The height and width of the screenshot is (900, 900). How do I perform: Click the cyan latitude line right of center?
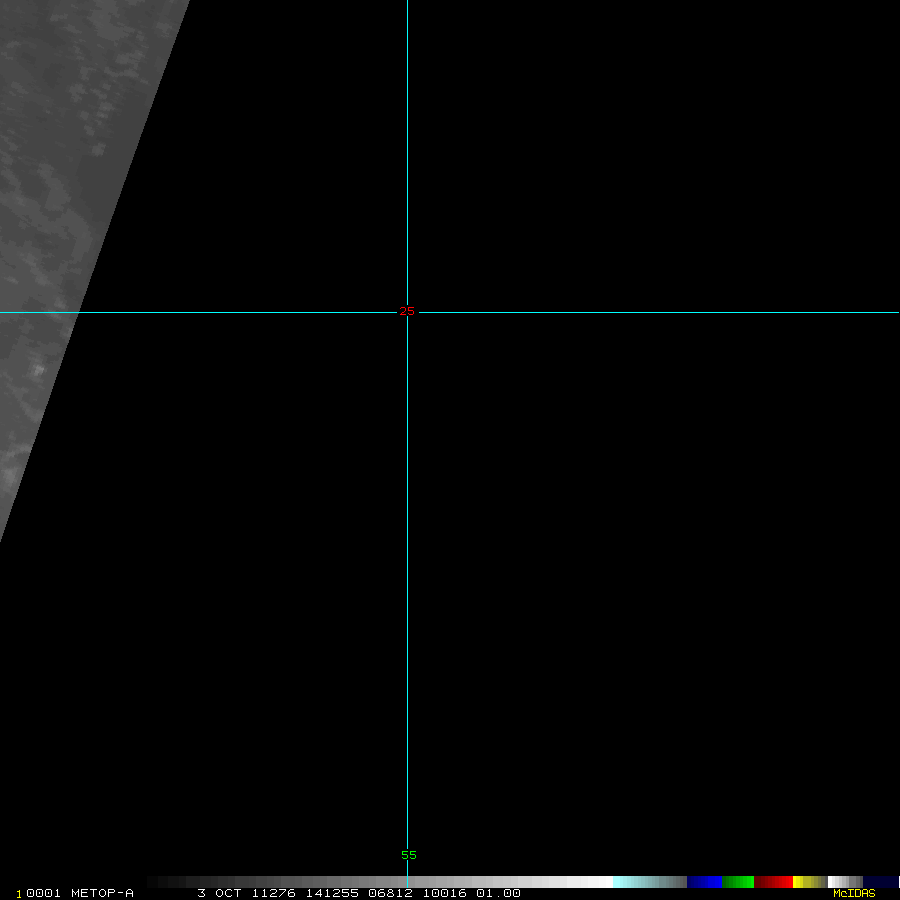tap(650, 313)
